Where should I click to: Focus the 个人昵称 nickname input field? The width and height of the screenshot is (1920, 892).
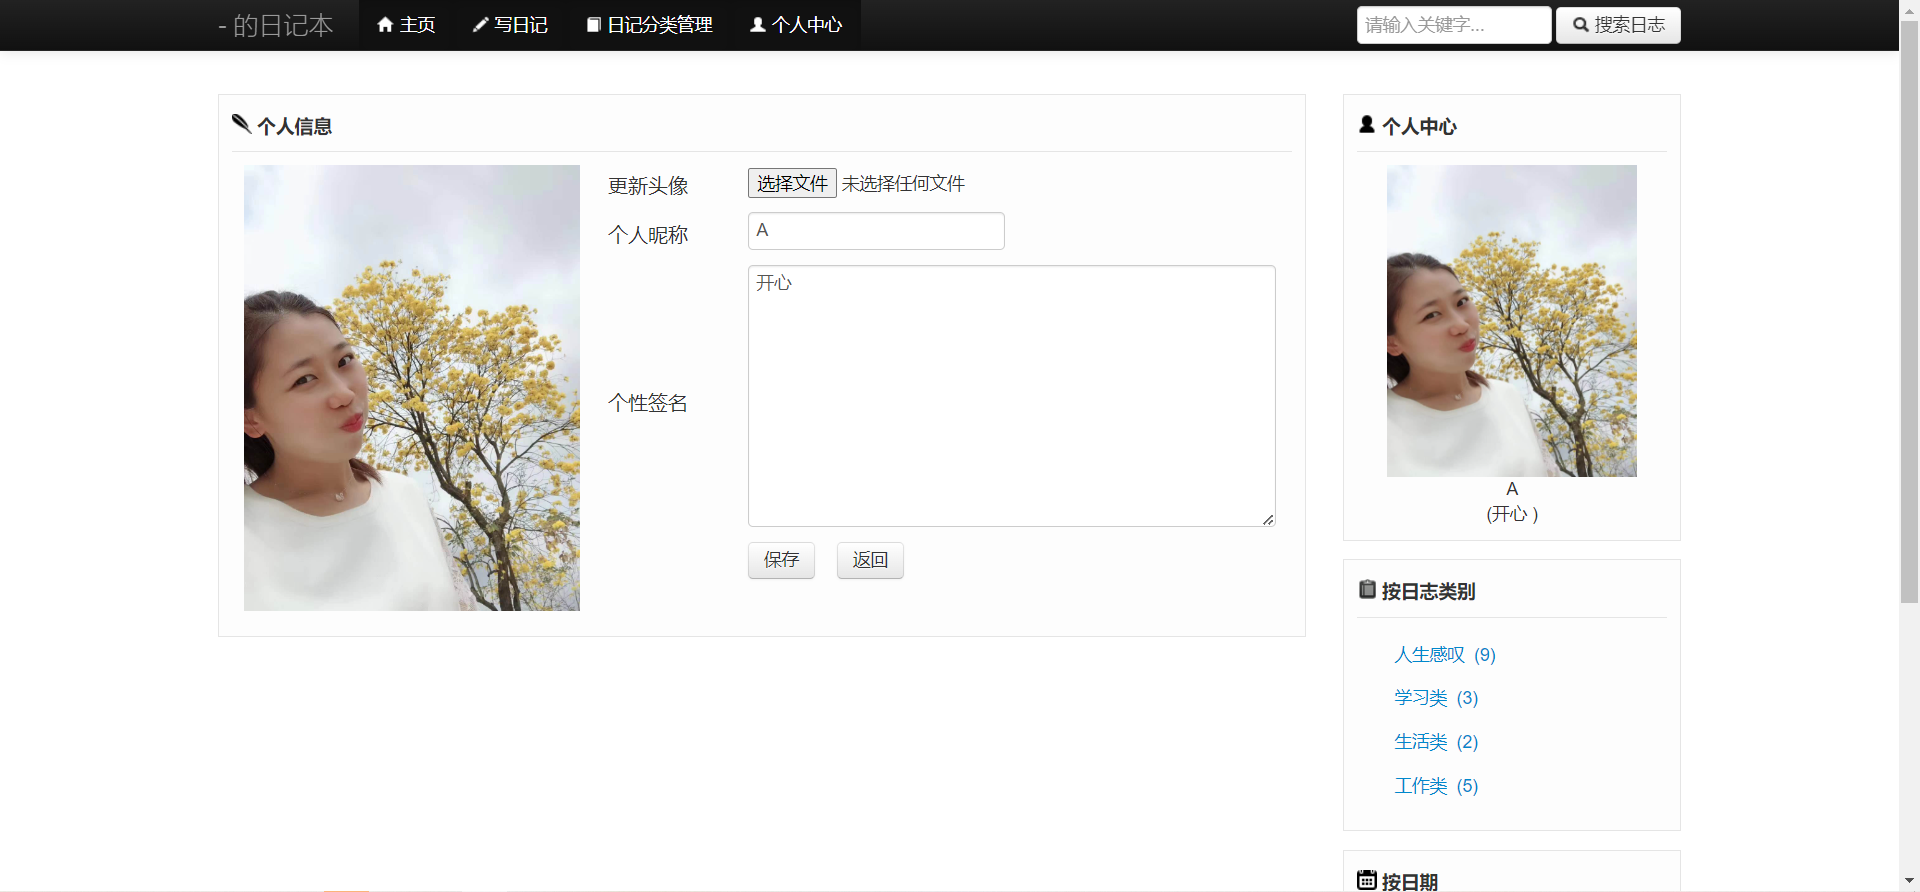click(x=876, y=231)
